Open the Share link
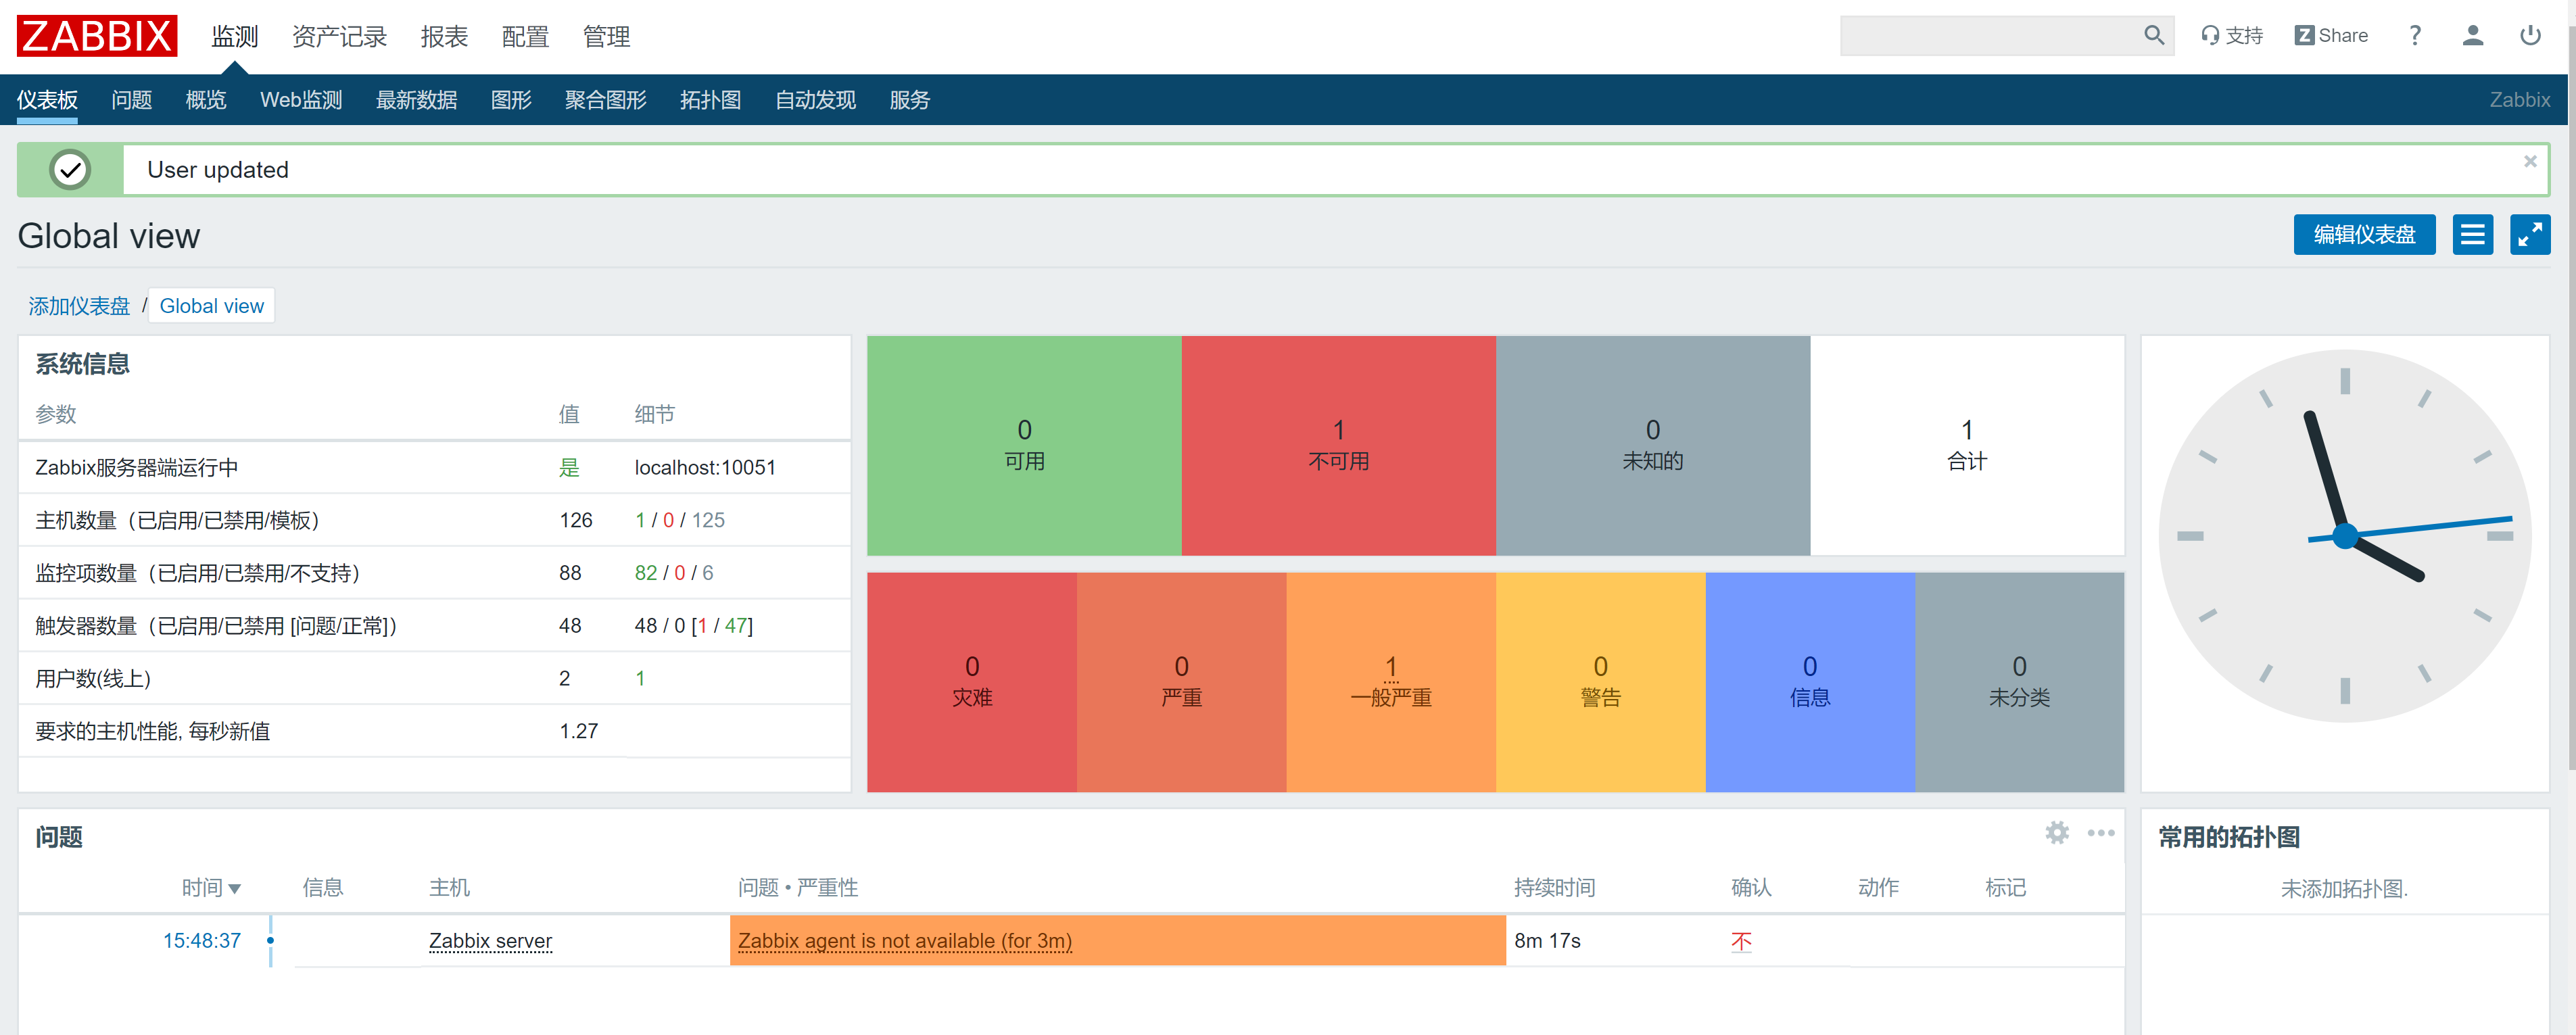 pyautogui.click(x=2331, y=36)
